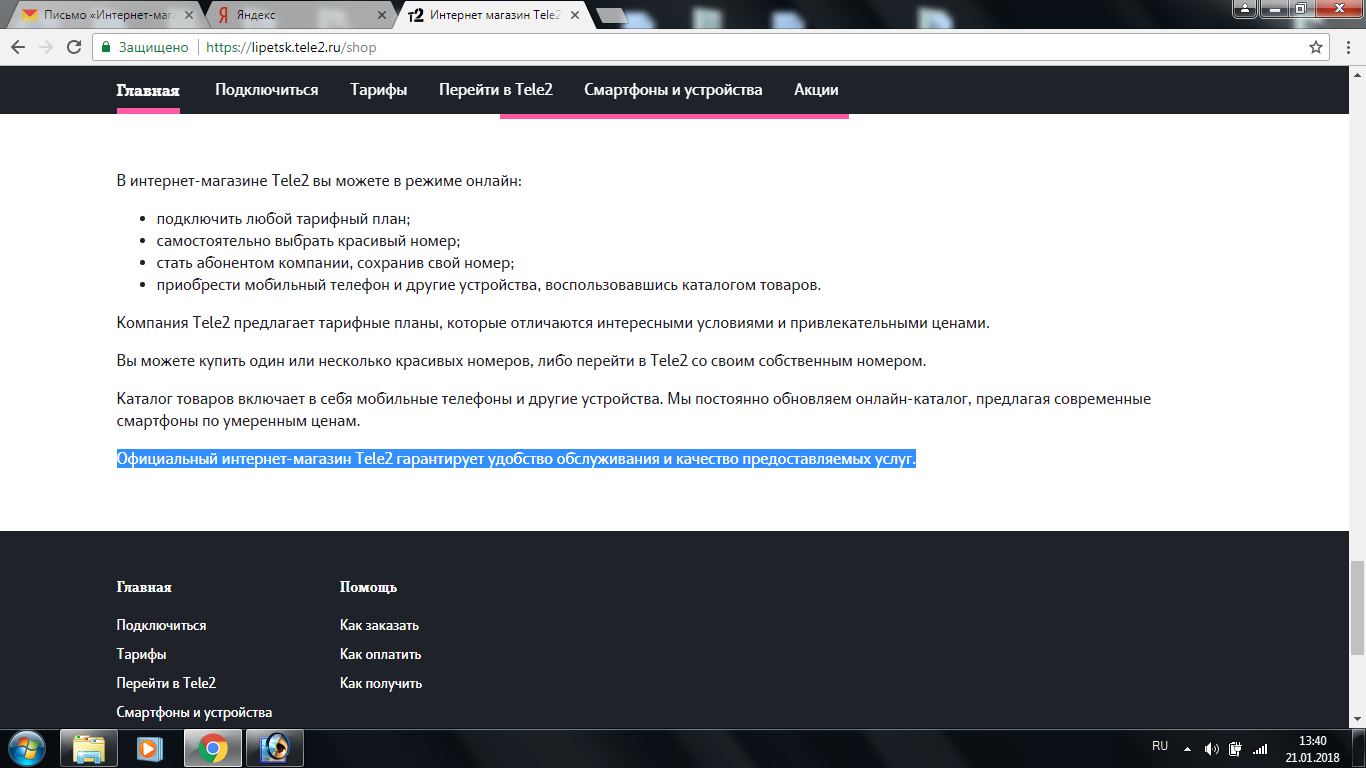This screenshot has height=768, width=1366.
Task: Click footer heading Главная
Action: click(144, 587)
